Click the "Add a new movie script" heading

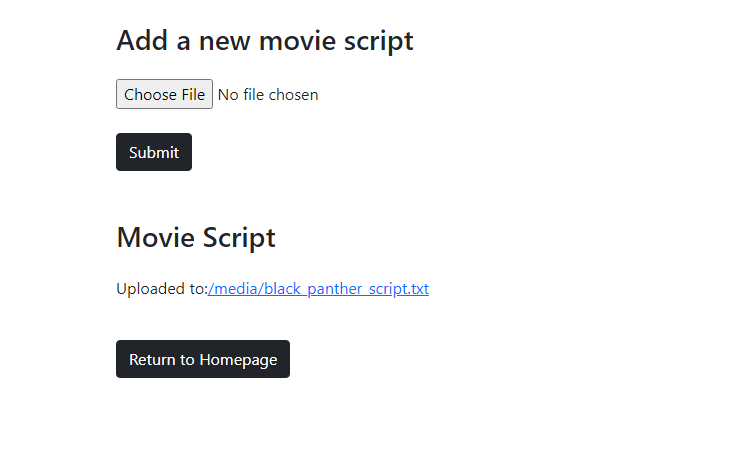(265, 41)
